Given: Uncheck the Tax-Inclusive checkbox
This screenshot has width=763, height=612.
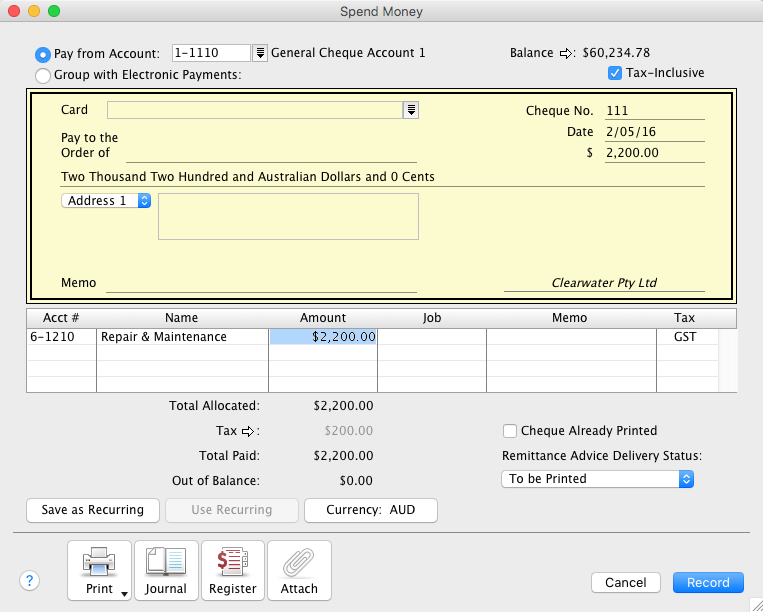Looking at the screenshot, I should (x=615, y=73).
